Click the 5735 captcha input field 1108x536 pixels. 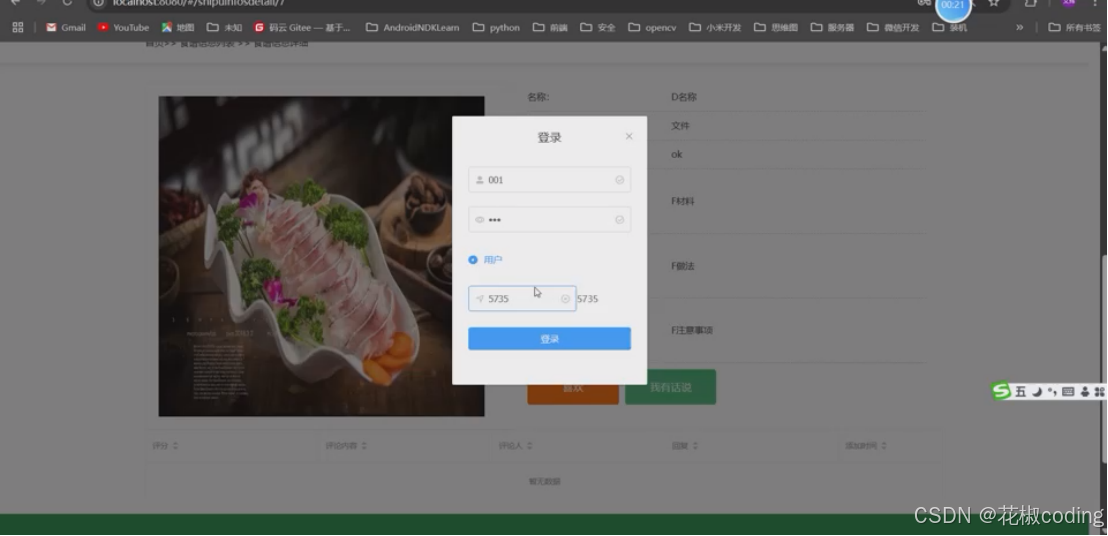(521, 299)
